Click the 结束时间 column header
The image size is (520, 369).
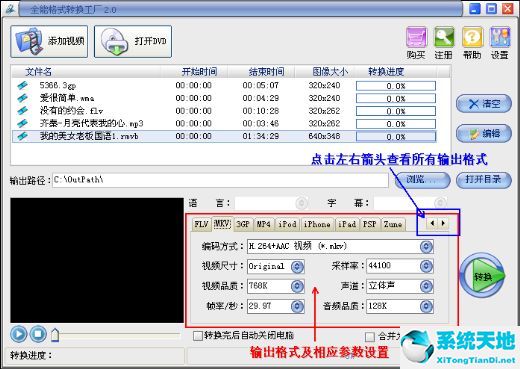(x=262, y=72)
